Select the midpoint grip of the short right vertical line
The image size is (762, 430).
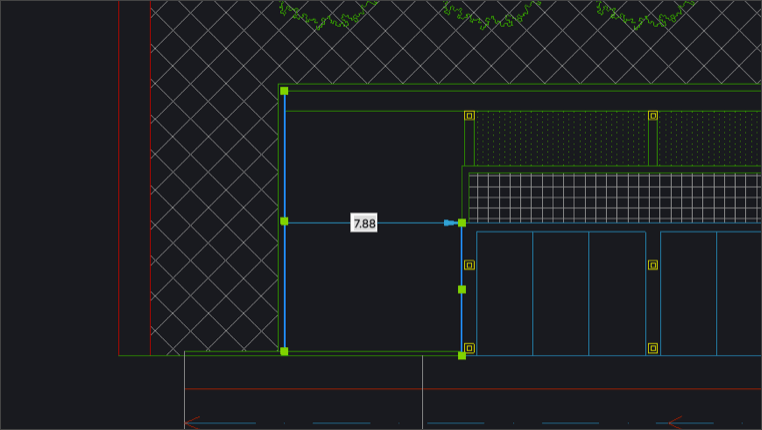tap(462, 290)
